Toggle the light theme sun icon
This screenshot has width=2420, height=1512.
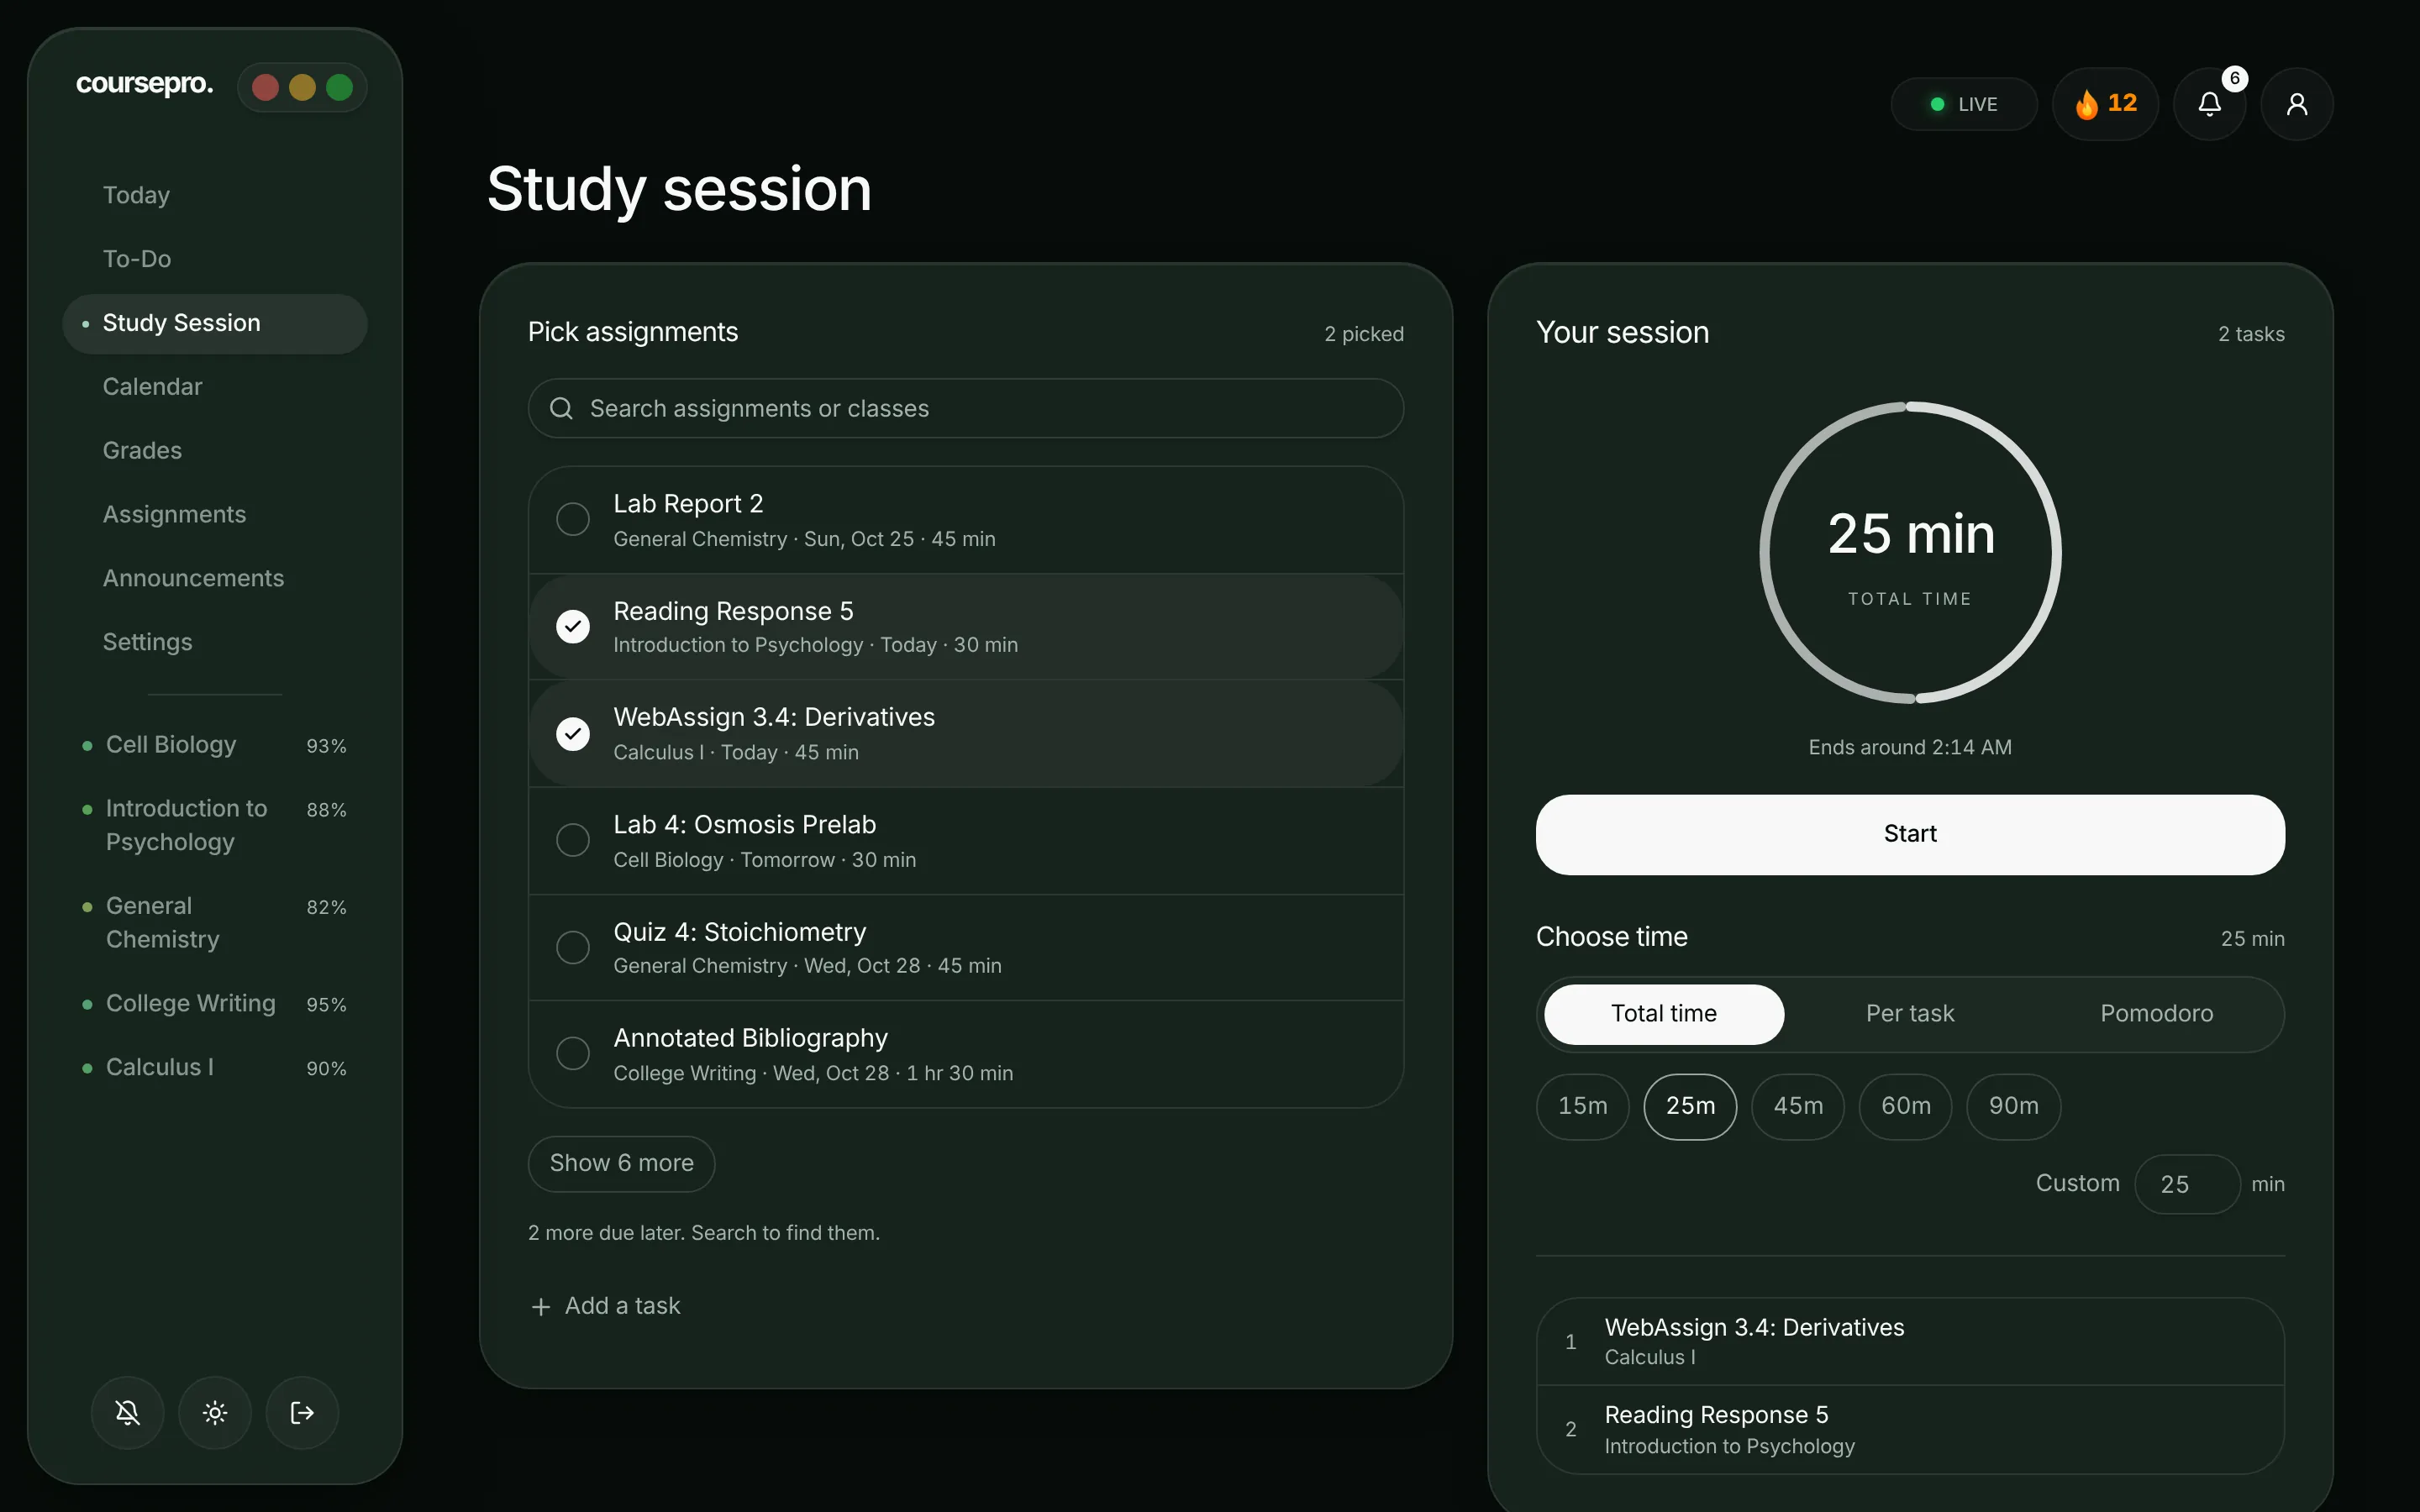(x=215, y=1412)
